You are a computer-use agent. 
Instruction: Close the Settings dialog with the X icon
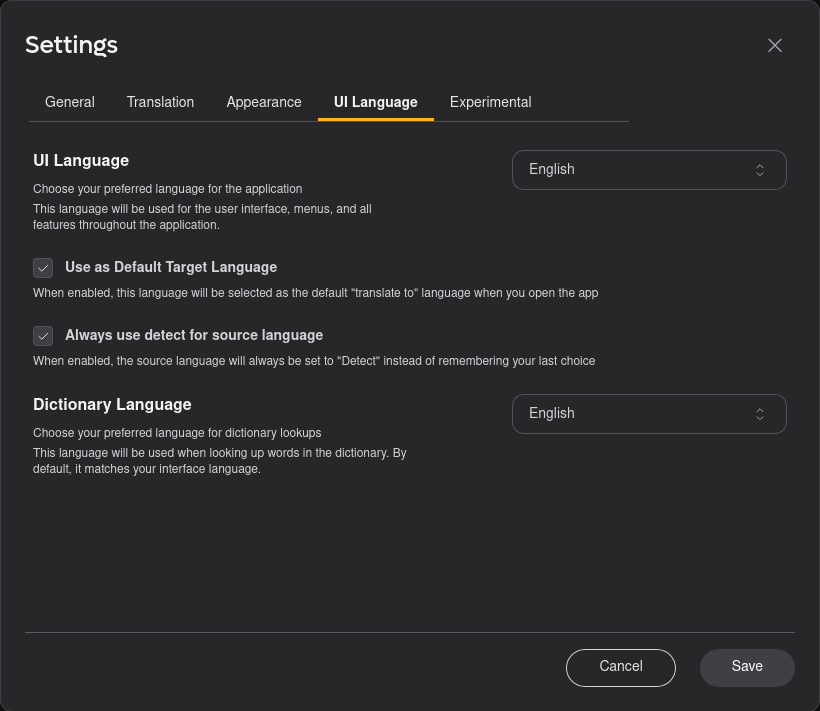[x=775, y=45]
